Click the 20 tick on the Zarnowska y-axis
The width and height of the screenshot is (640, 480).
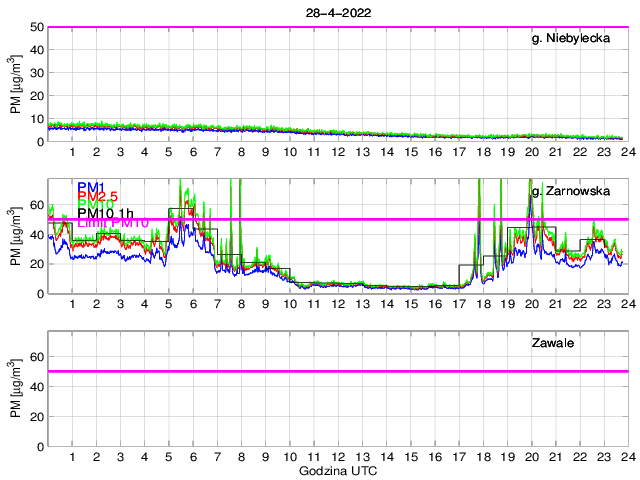pyautogui.click(x=35, y=264)
